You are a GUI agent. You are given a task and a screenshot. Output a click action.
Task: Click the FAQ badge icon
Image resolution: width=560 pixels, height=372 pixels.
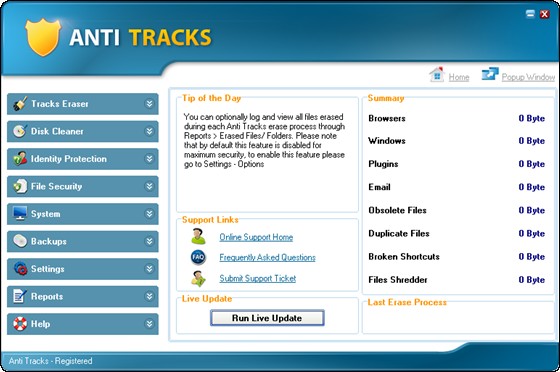(198, 257)
